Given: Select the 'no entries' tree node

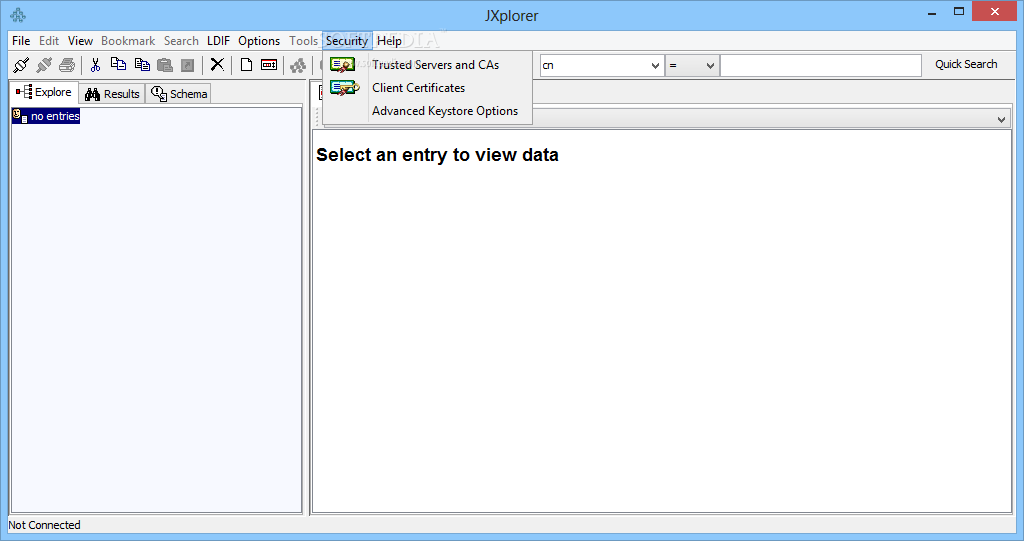Looking at the screenshot, I should [x=46, y=116].
